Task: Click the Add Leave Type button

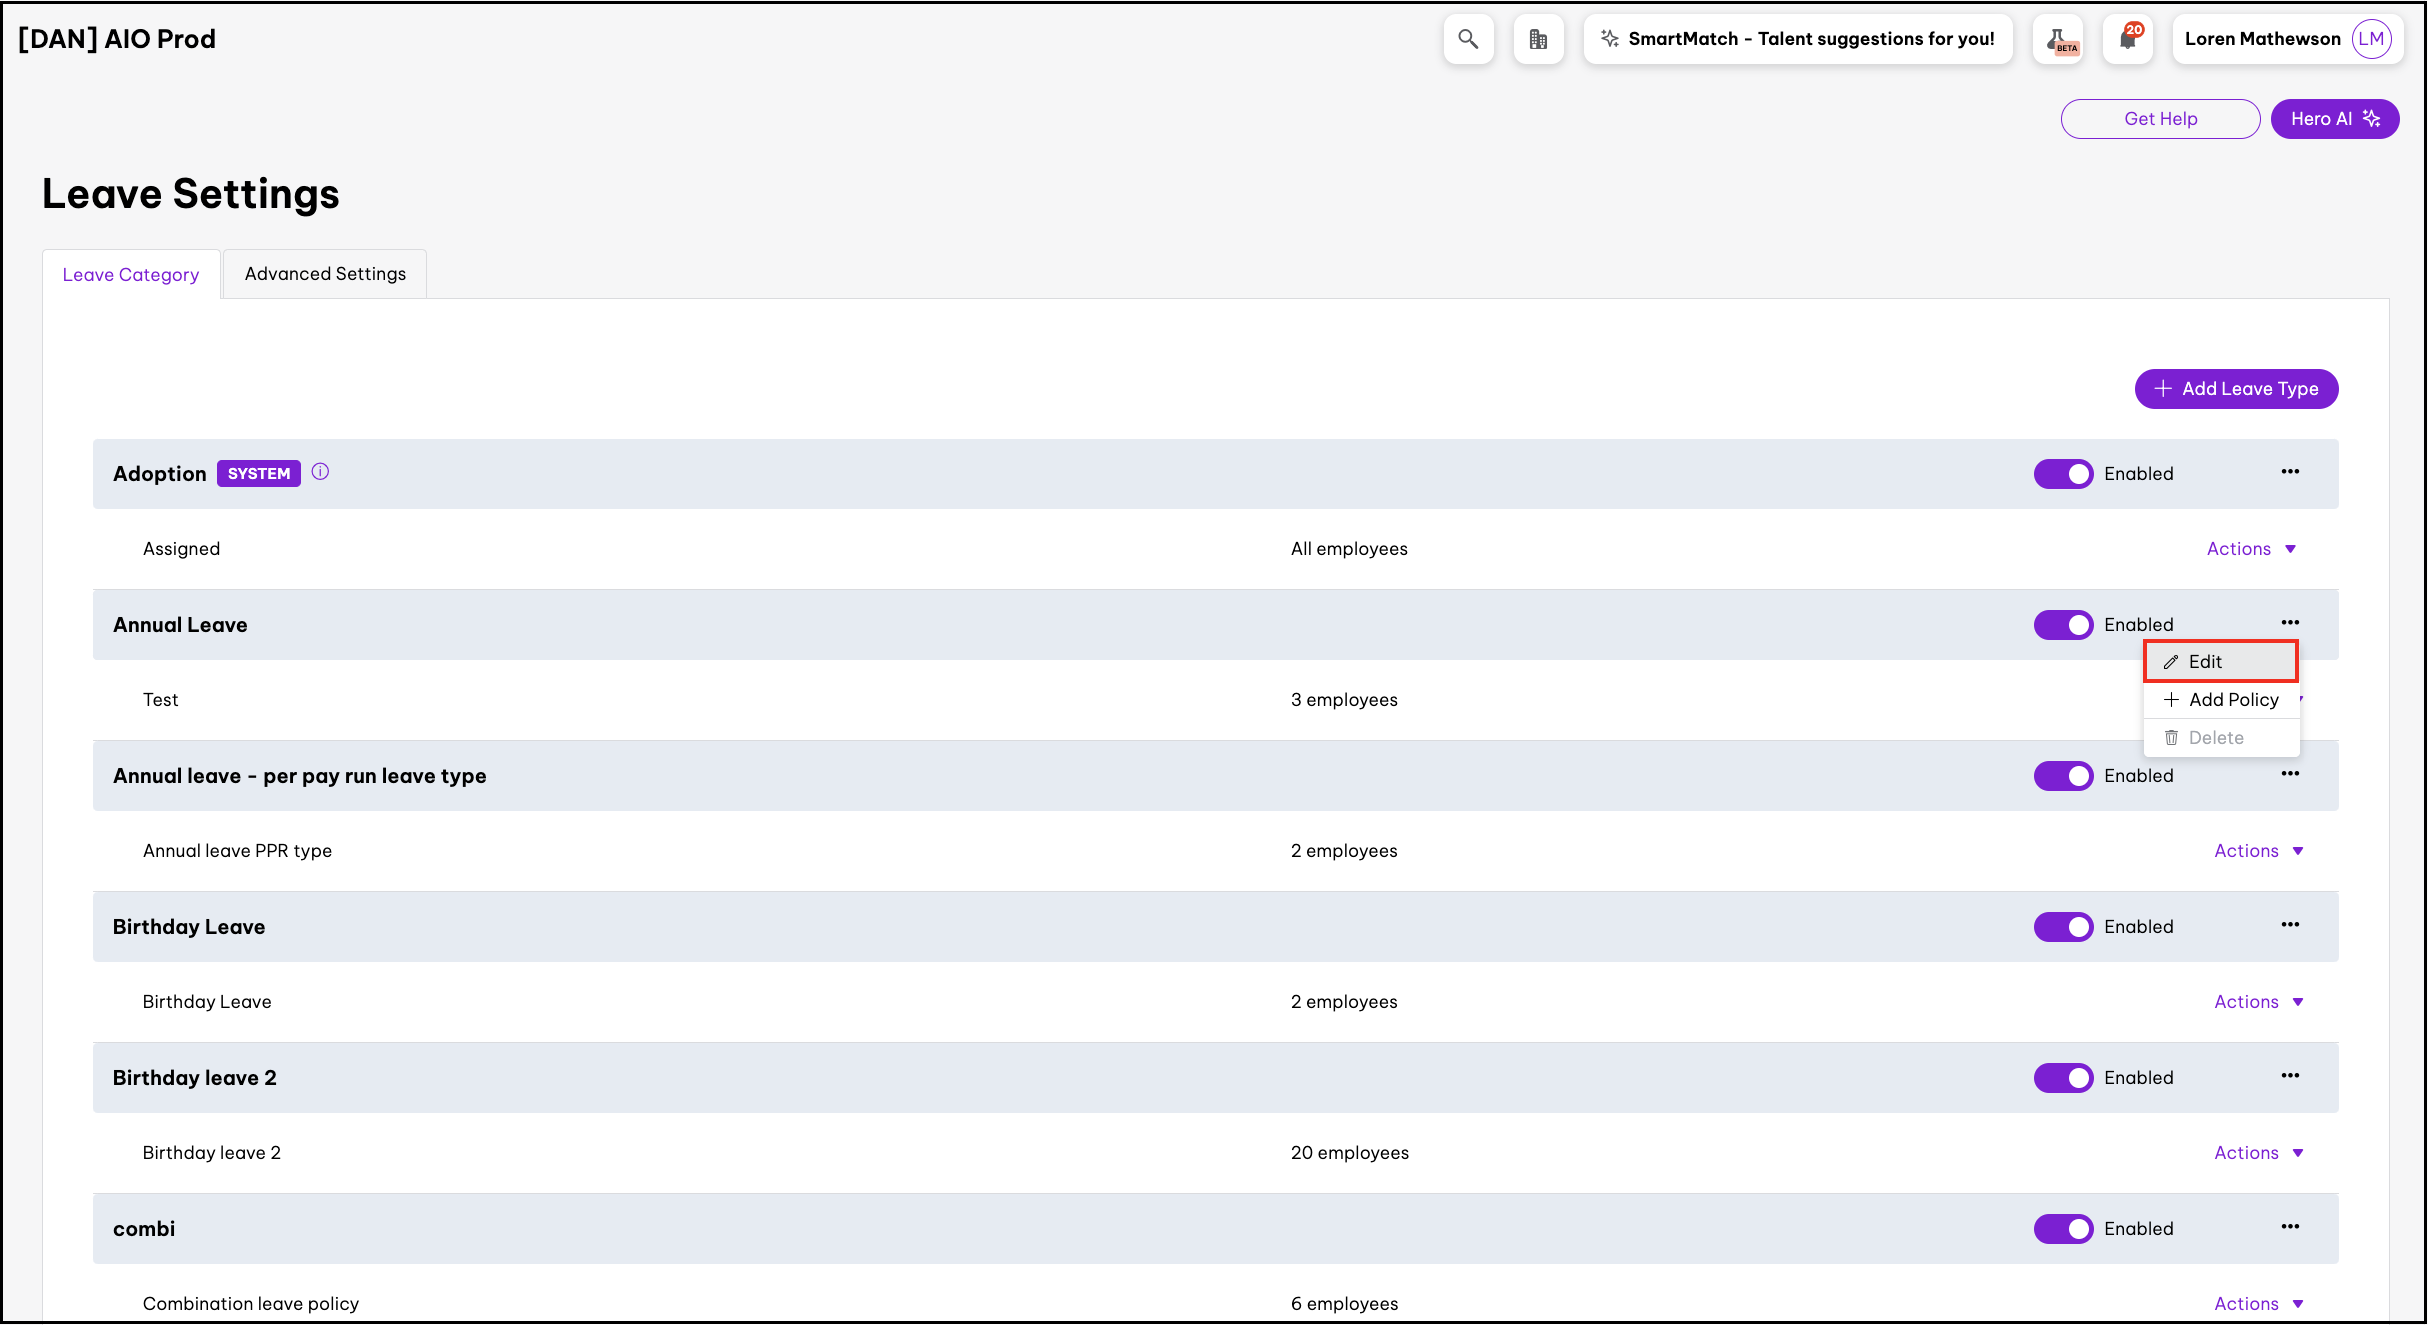Action: click(2236, 389)
